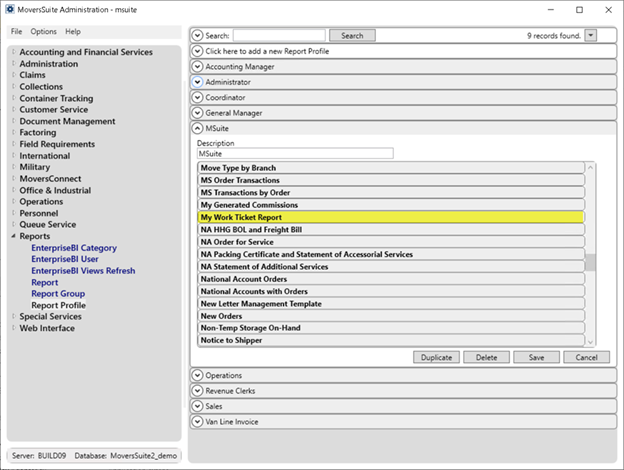Click the Save button

(536, 357)
